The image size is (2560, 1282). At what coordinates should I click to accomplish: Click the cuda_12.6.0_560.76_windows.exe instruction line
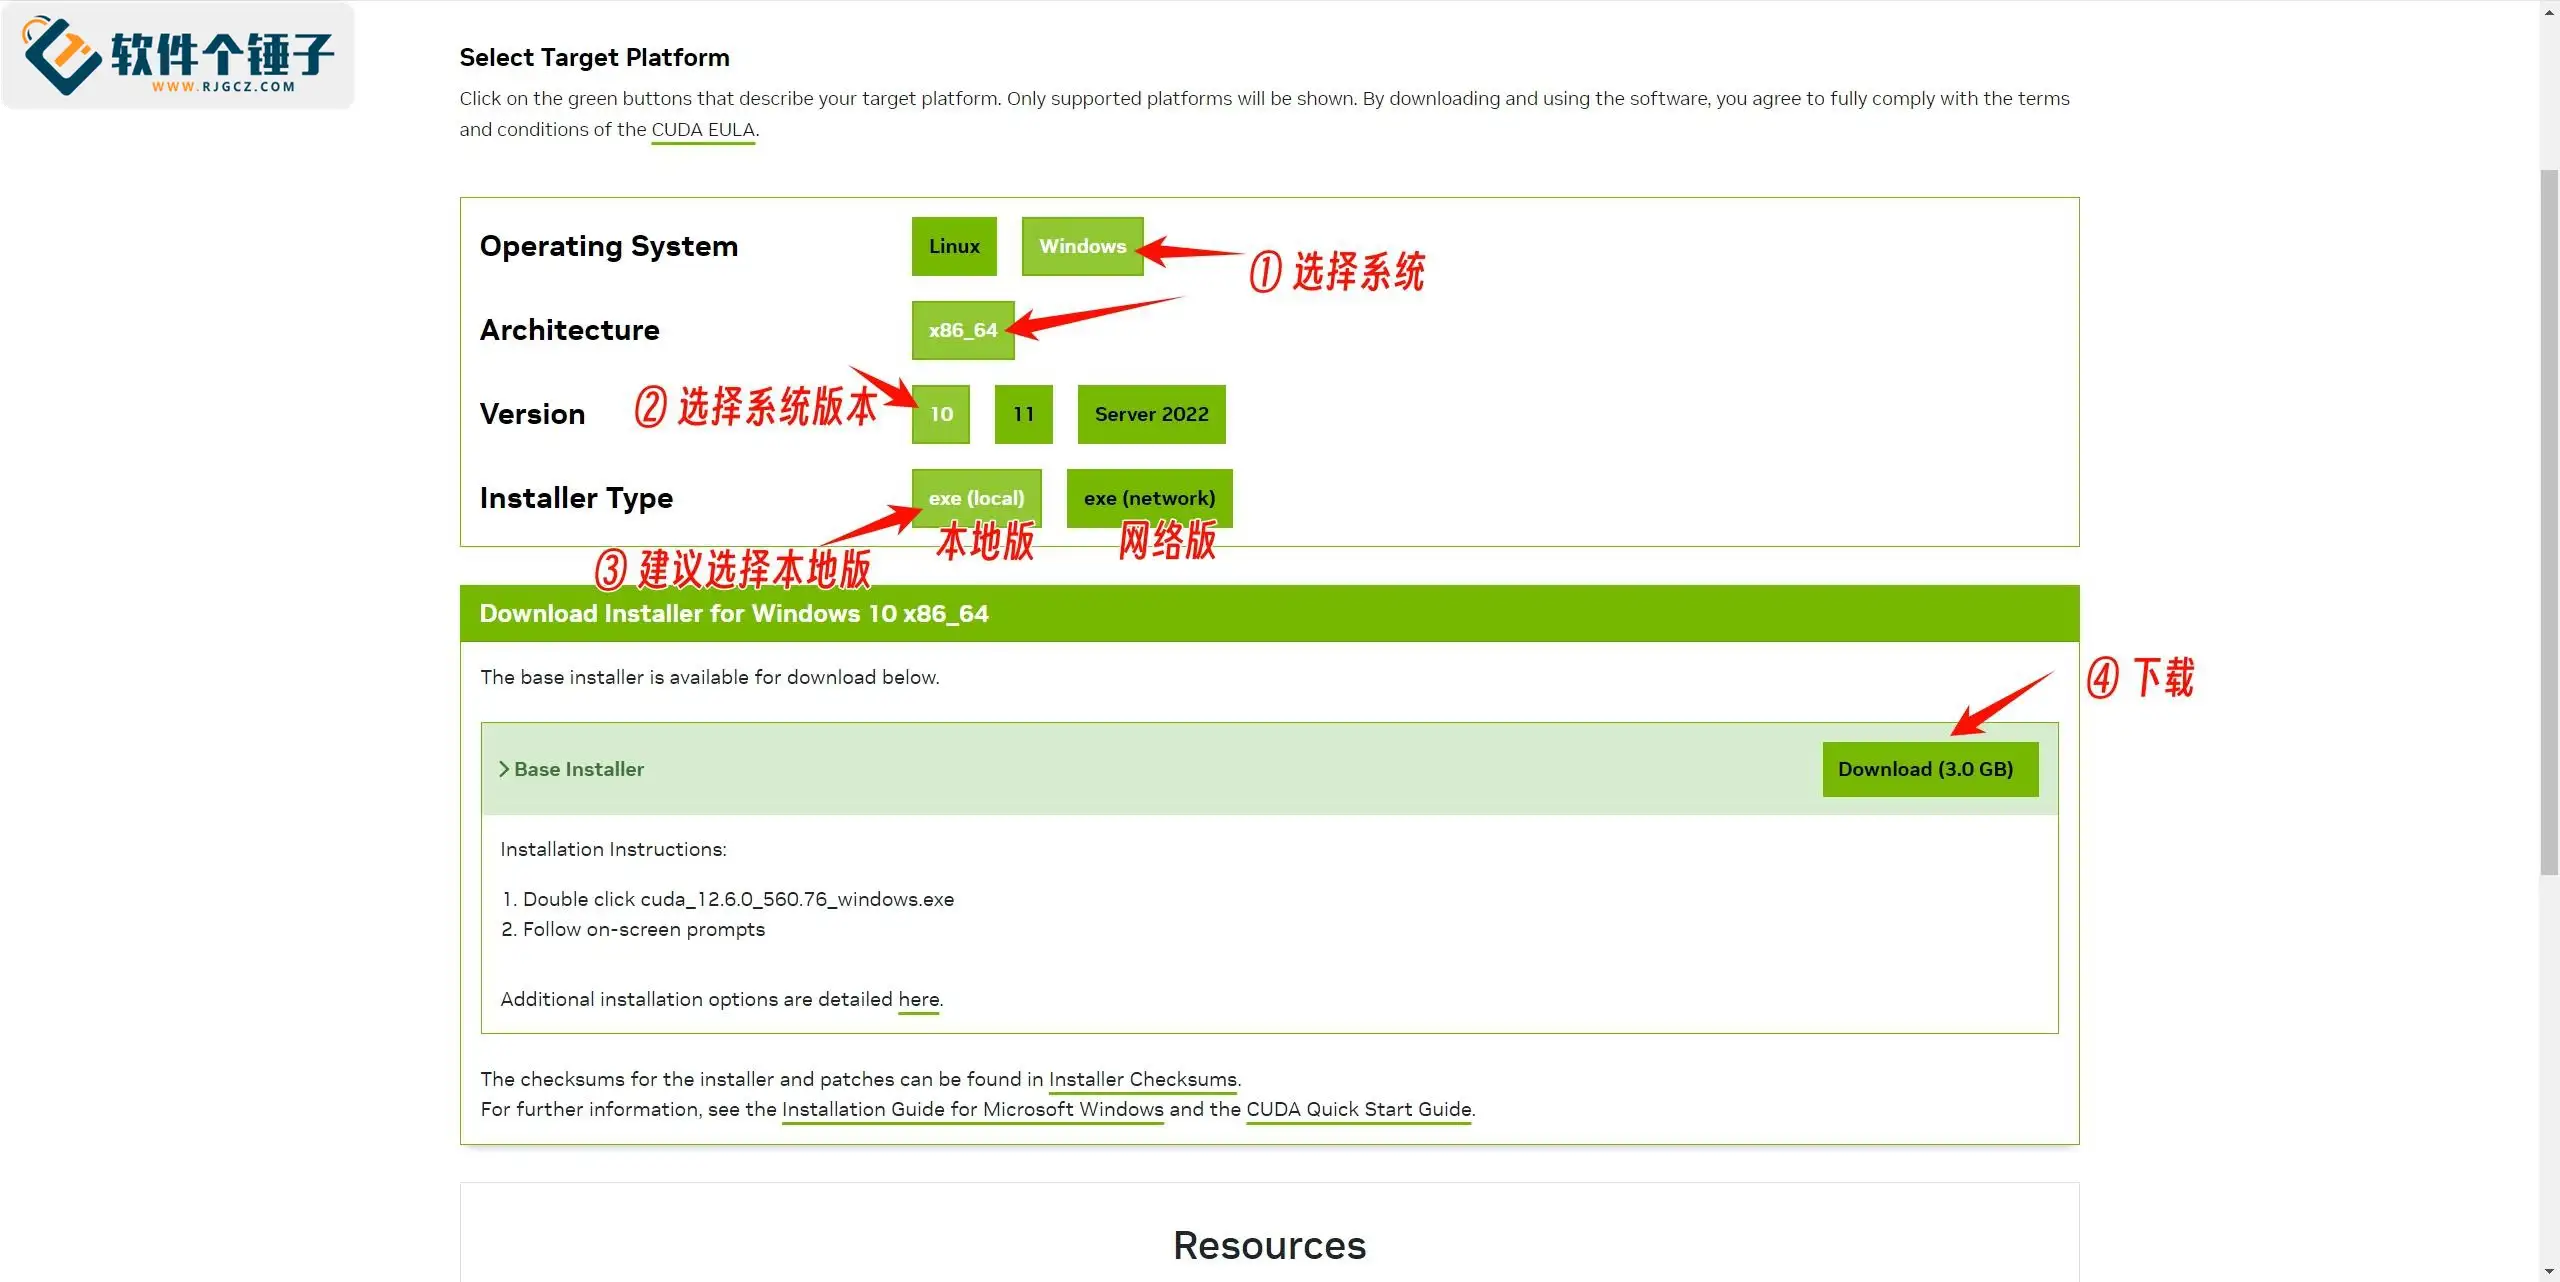pyautogui.click(x=728, y=899)
